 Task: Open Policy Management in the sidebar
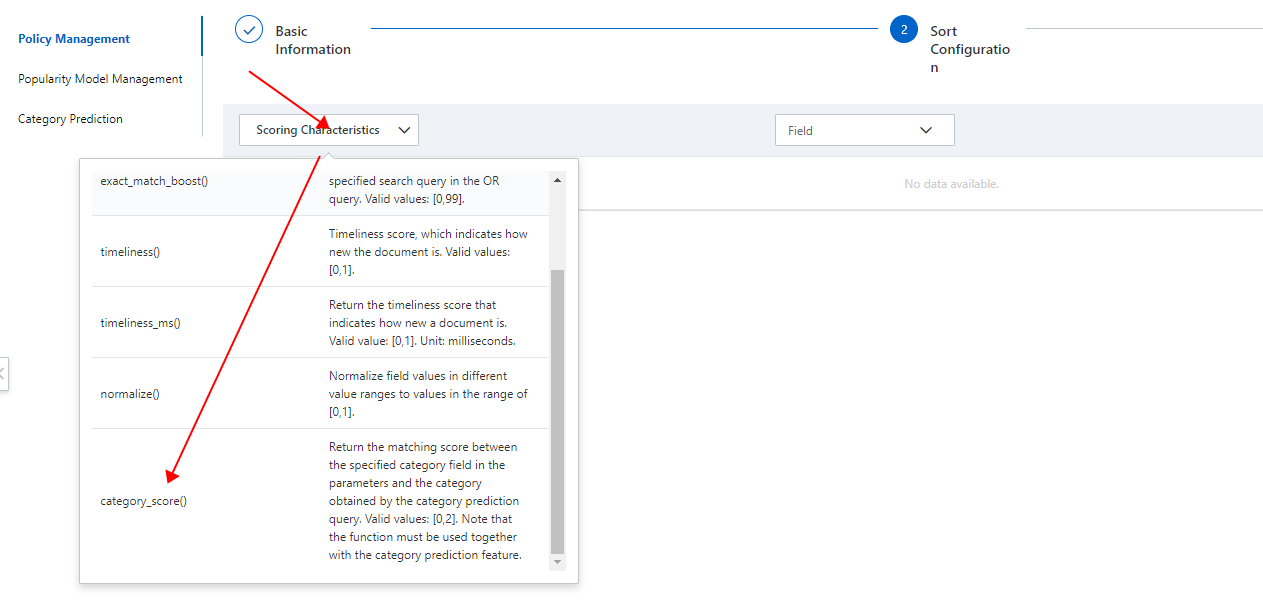coord(74,39)
